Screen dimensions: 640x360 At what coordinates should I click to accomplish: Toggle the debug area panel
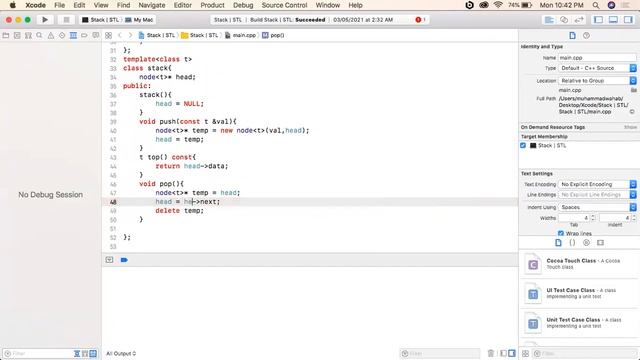[x=613, y=20]
